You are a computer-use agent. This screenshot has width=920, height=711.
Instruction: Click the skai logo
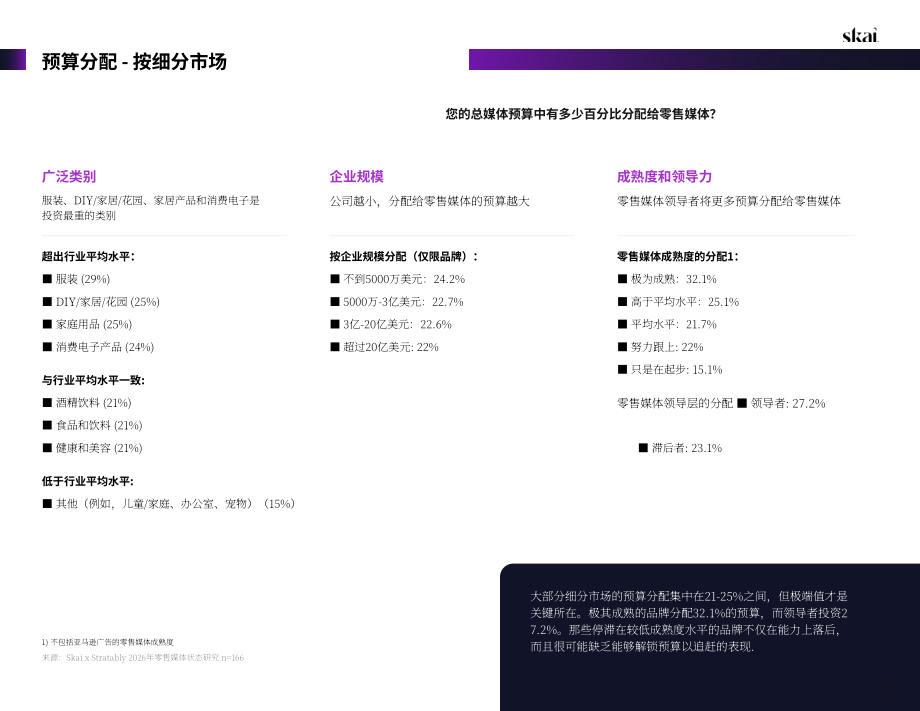pyautogui.click(x=860, y=35)
